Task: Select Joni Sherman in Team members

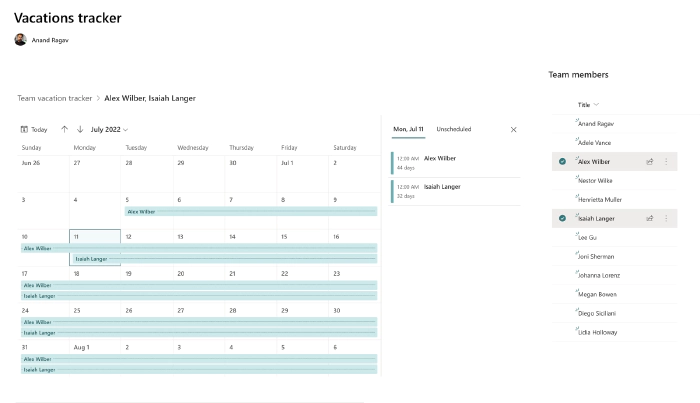Action: click(596, 257)
